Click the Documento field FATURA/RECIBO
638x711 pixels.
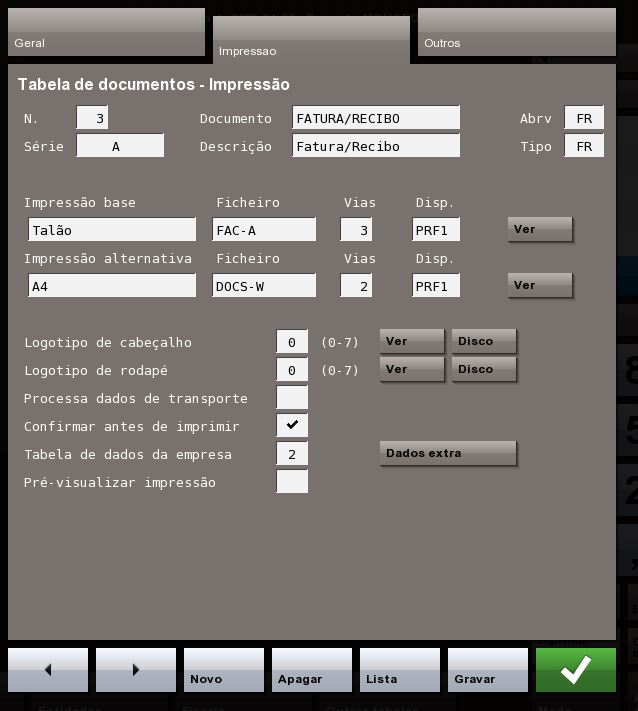coord(376,118)
